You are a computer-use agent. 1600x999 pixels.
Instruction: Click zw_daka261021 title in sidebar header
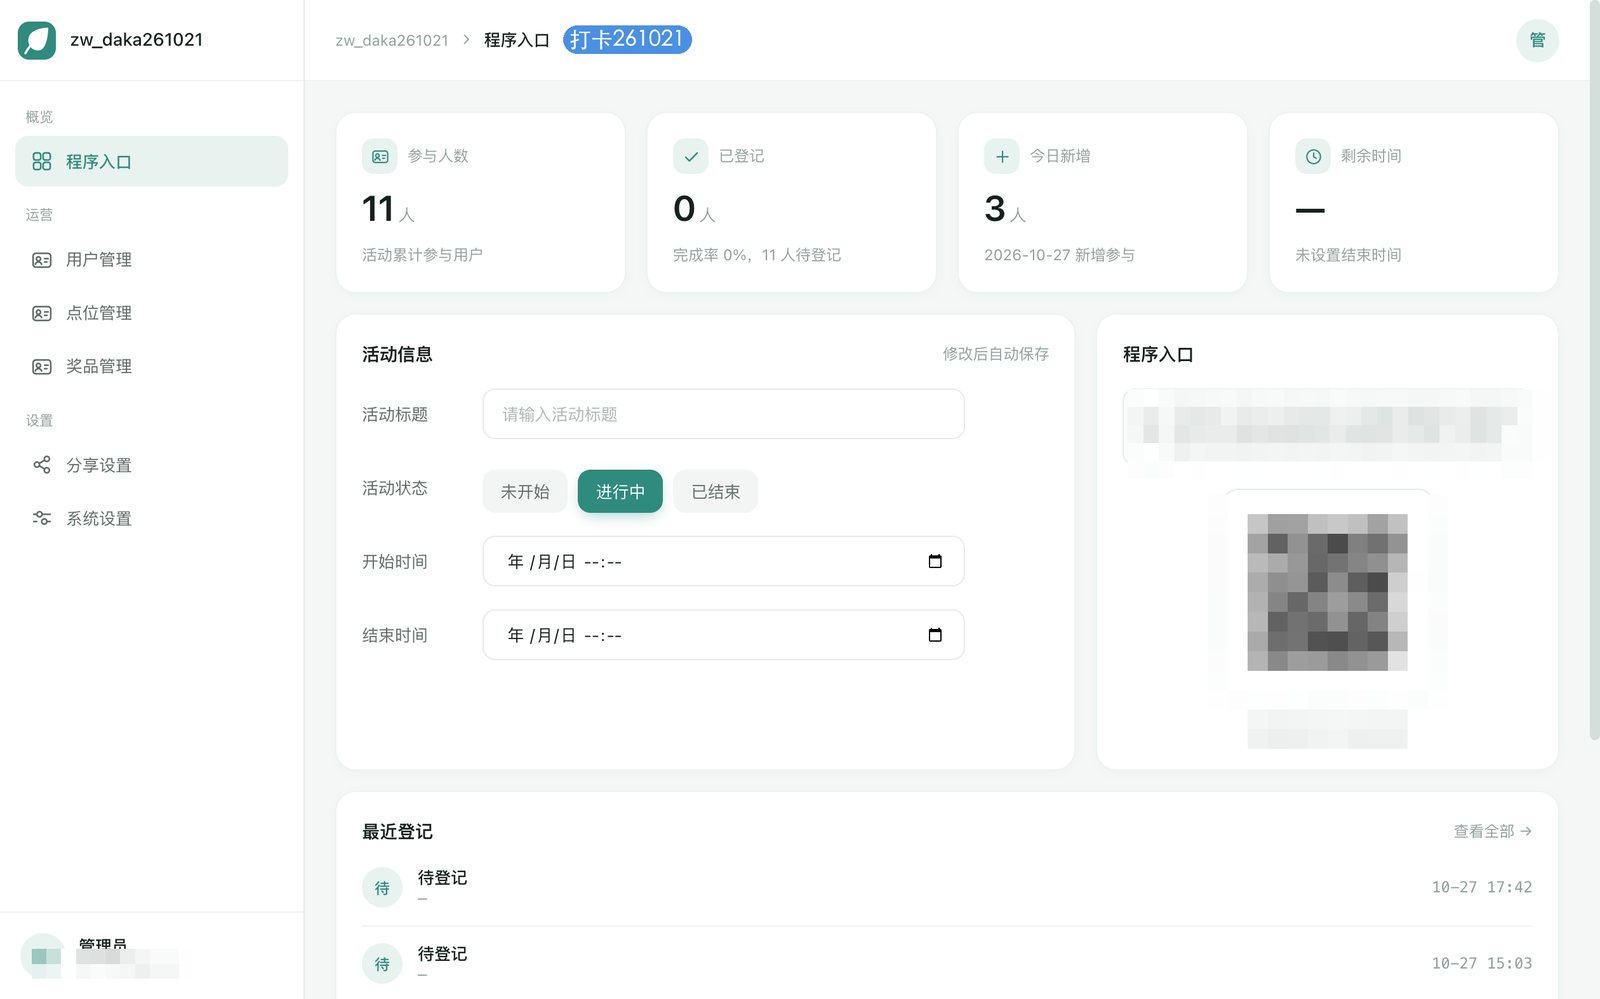tap(136, 40)
